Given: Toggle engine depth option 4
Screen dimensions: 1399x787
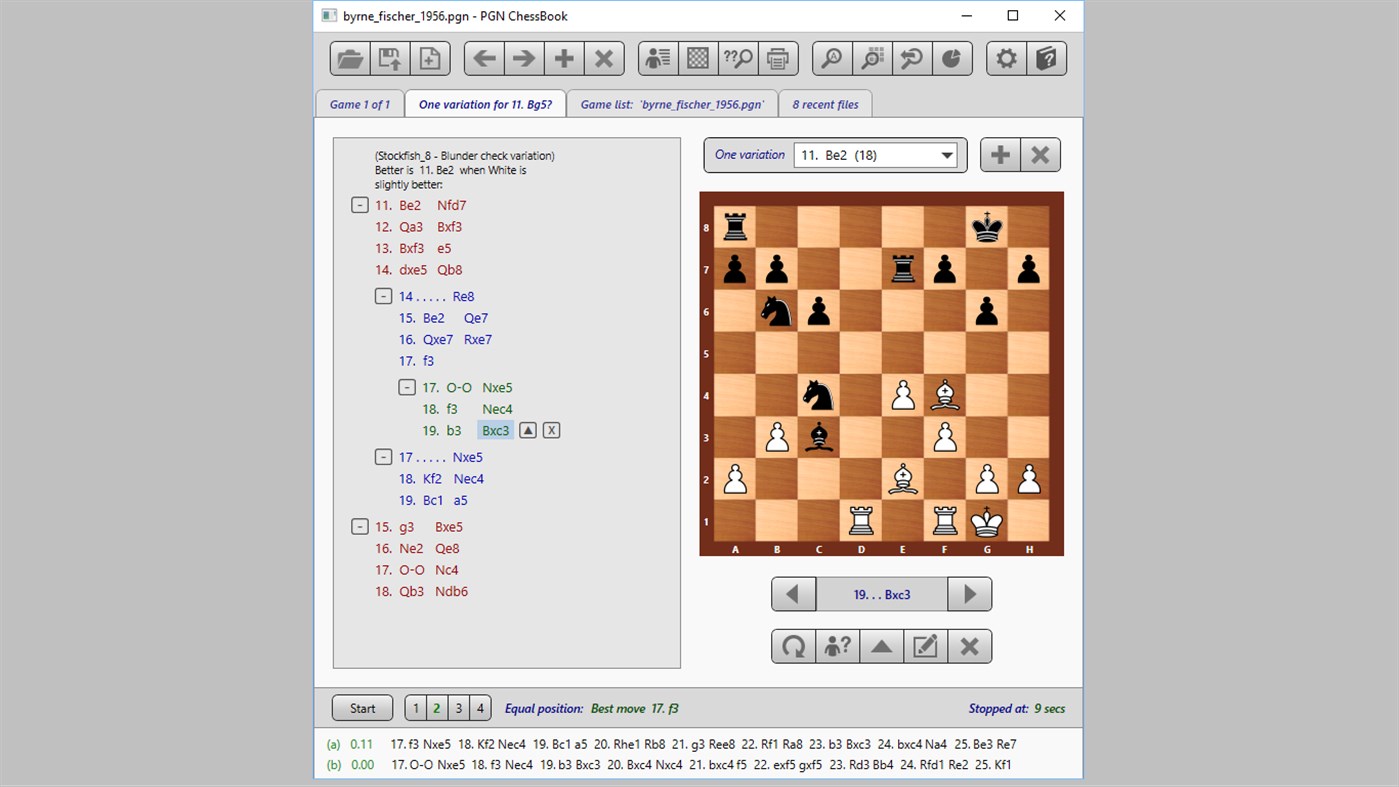Looking at the screenshot, I should point(480,707).
